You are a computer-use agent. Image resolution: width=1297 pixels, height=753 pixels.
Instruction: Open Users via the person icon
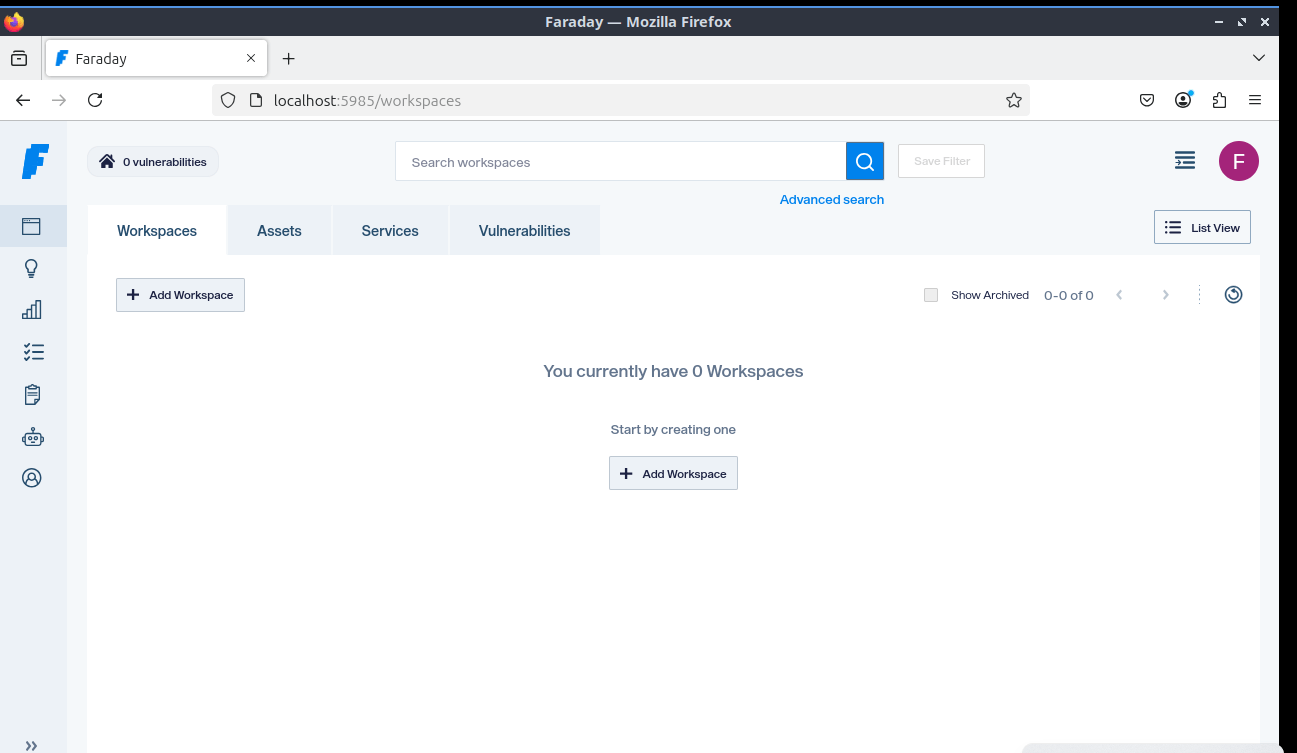coord(32,478)
